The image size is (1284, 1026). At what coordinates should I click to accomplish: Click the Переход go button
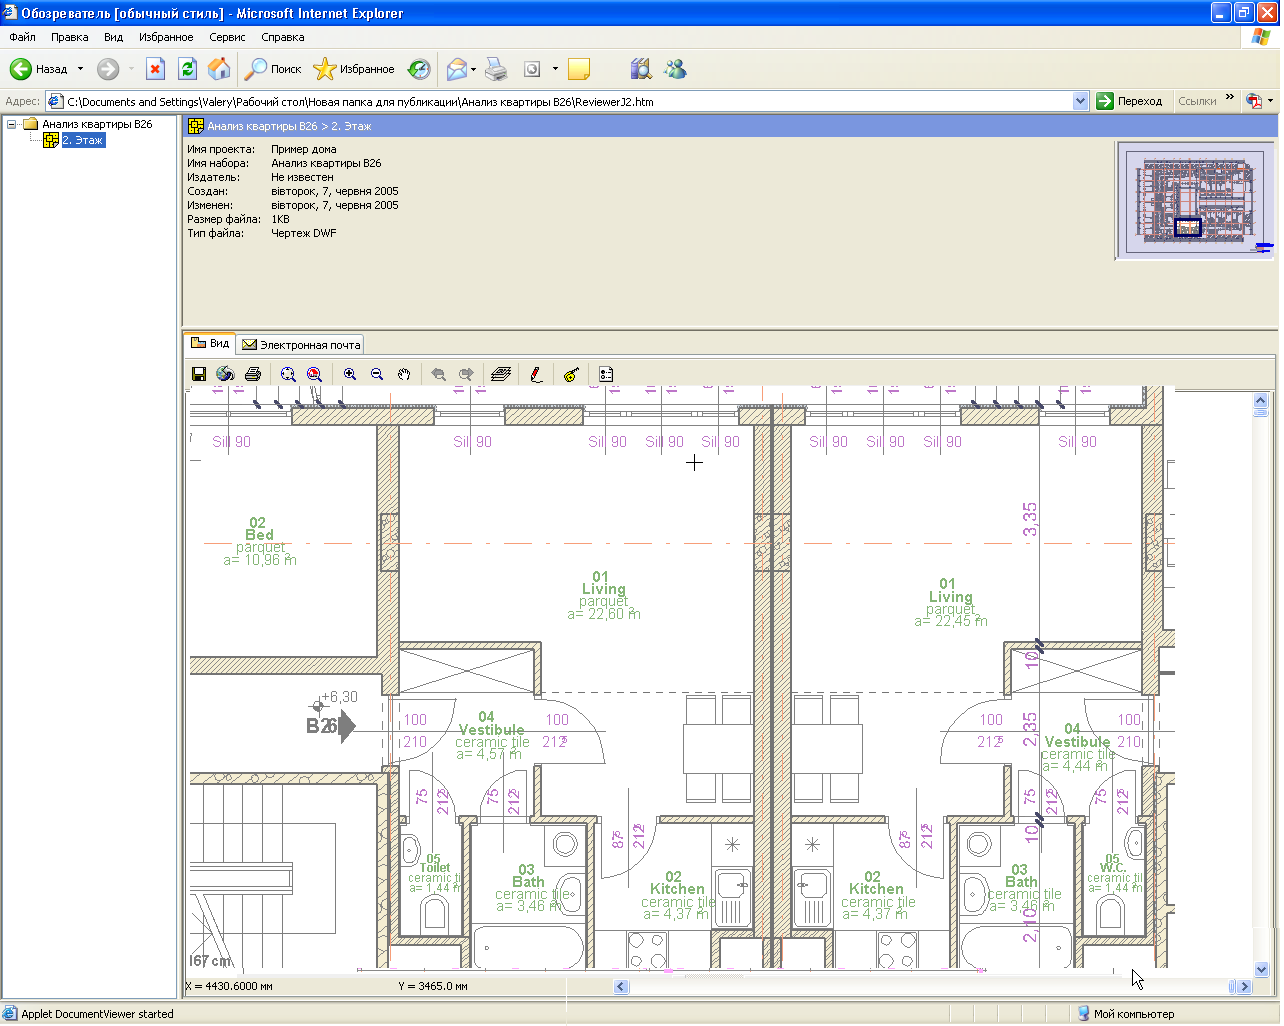point(1130,101)
